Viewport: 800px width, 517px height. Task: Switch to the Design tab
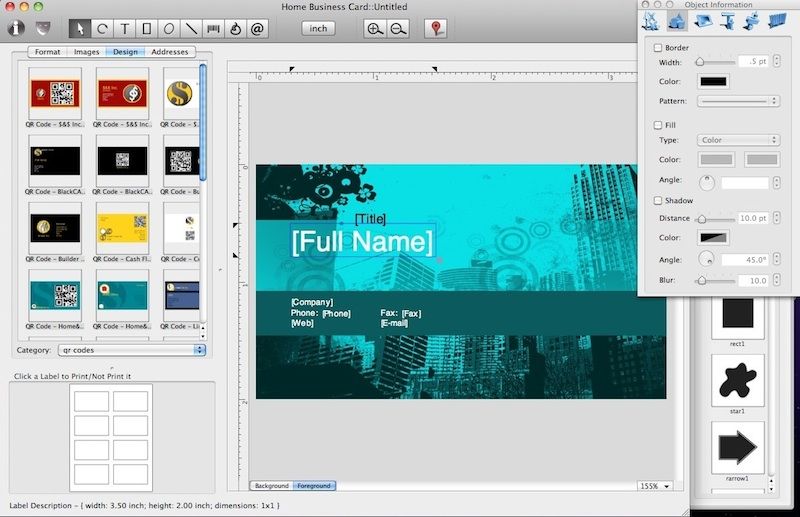point(126,52)
